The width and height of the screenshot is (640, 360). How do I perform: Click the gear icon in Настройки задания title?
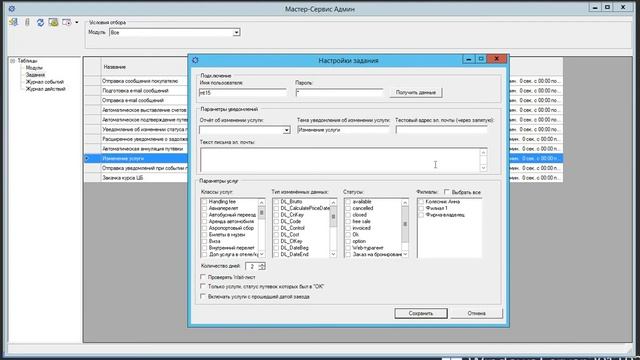195,60
